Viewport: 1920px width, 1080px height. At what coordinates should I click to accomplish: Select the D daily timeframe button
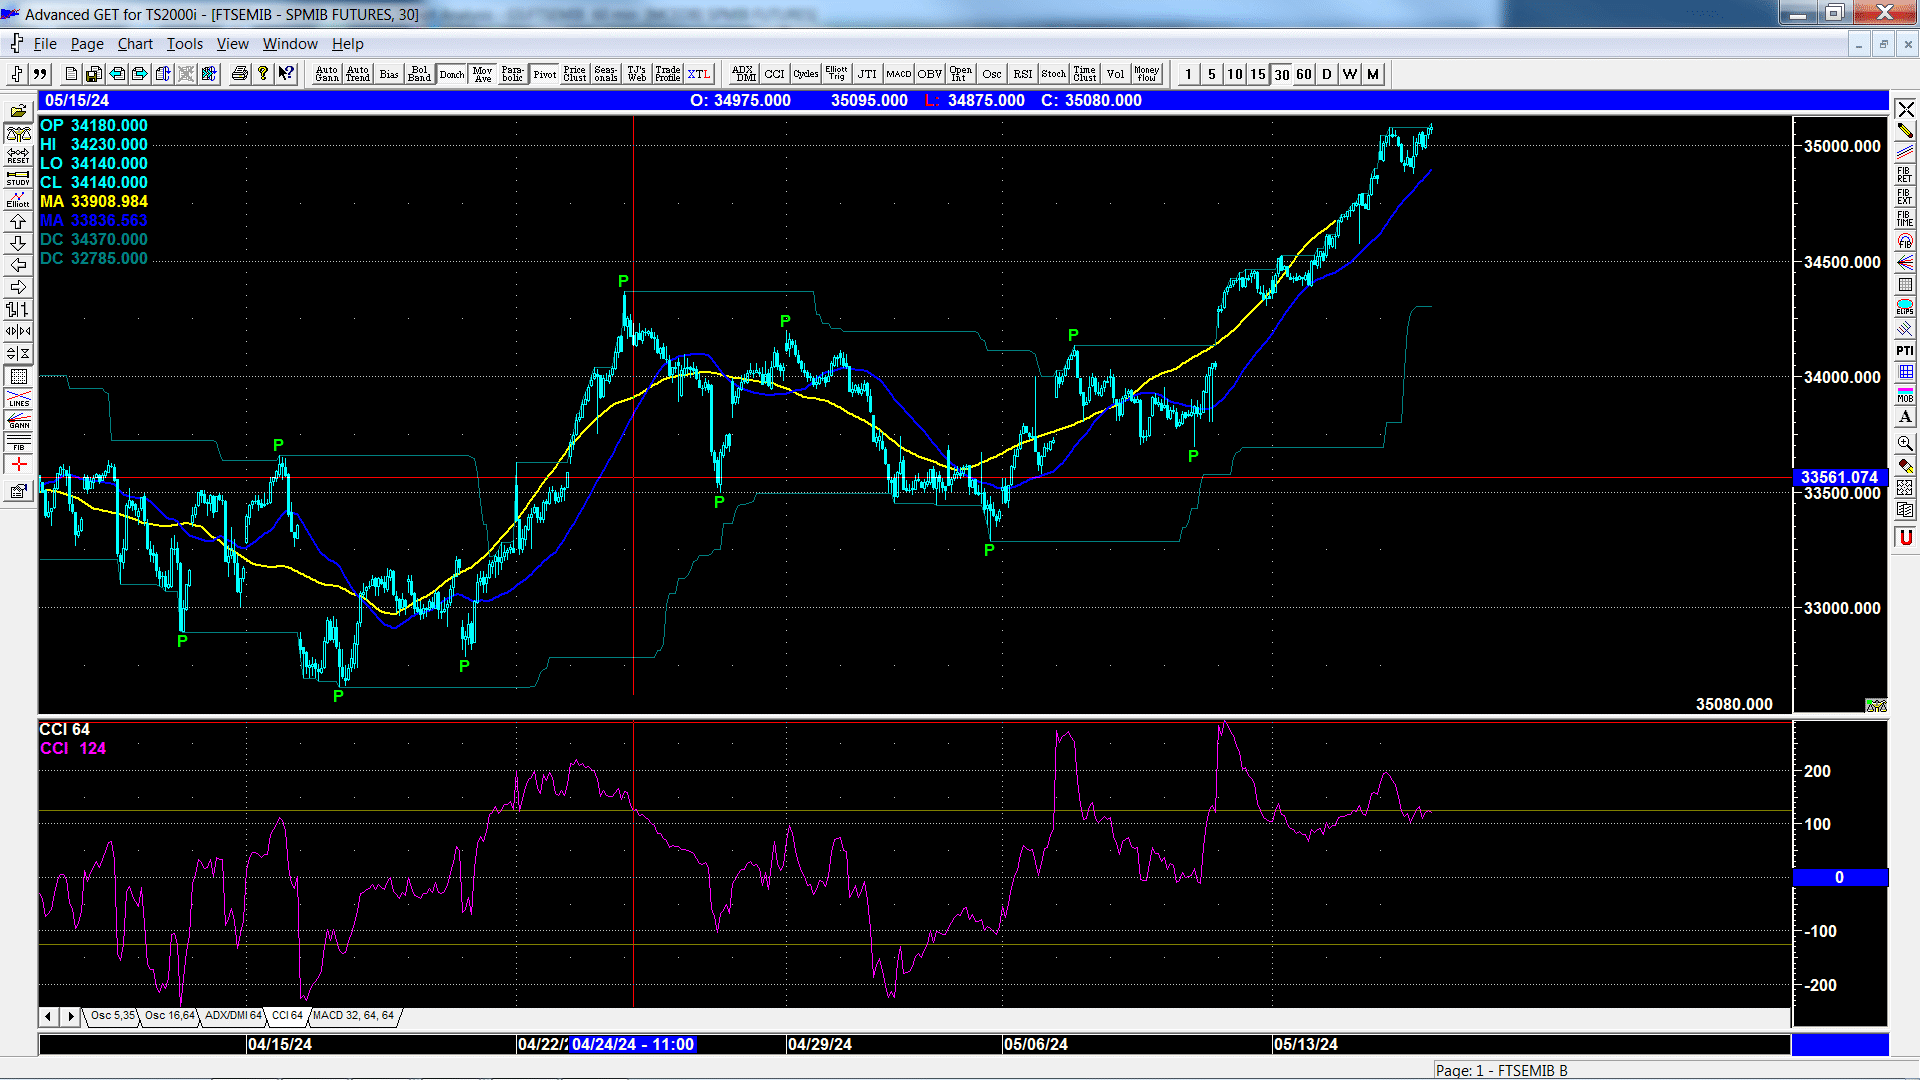tap(1327, 74)
